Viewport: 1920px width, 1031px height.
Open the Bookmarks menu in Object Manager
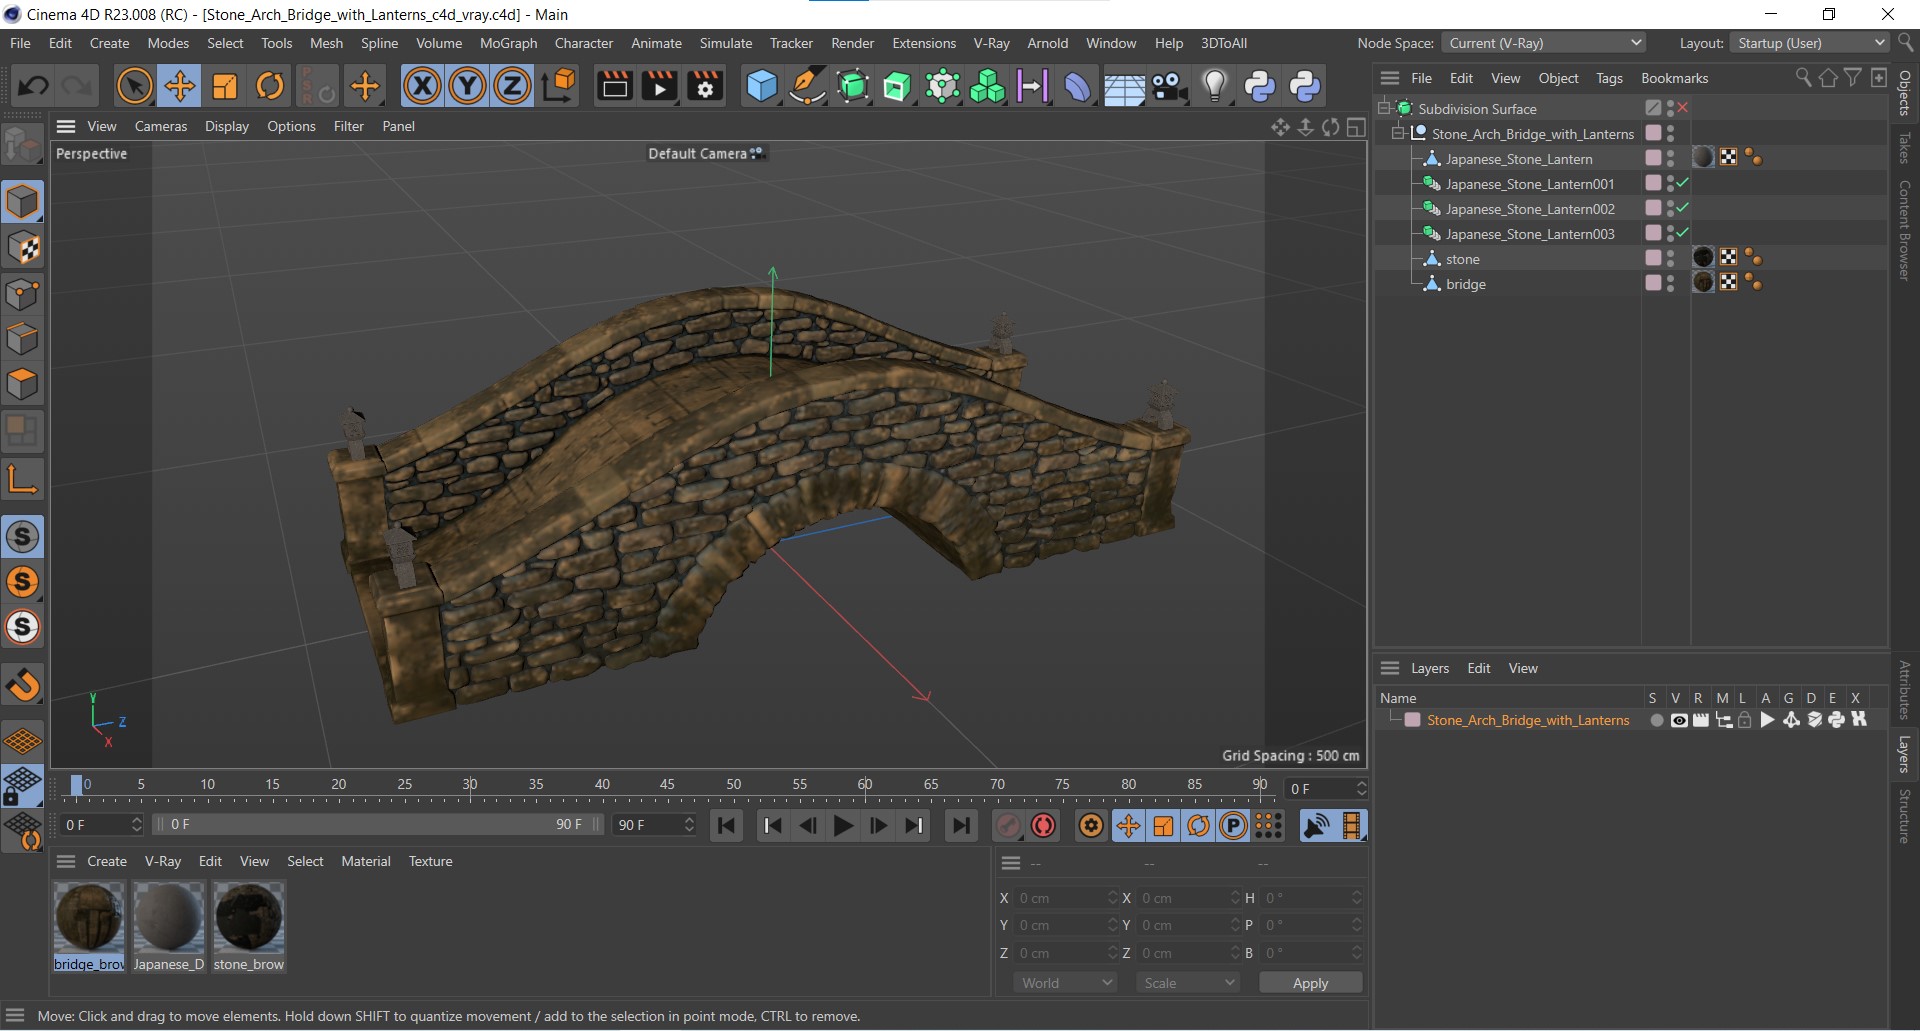(1674, 78)
